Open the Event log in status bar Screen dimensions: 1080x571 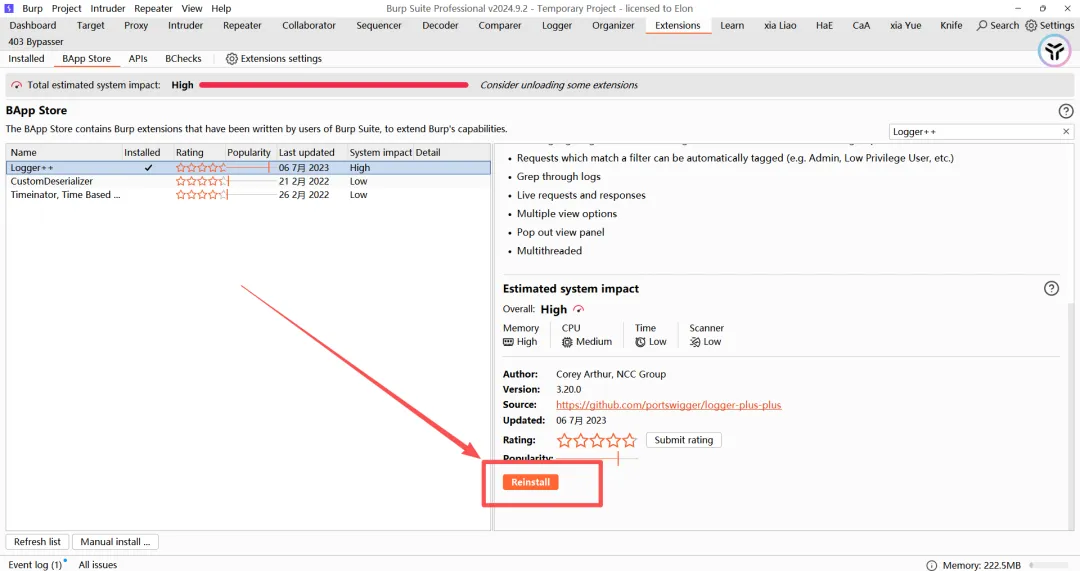click(x=35, y=565)
